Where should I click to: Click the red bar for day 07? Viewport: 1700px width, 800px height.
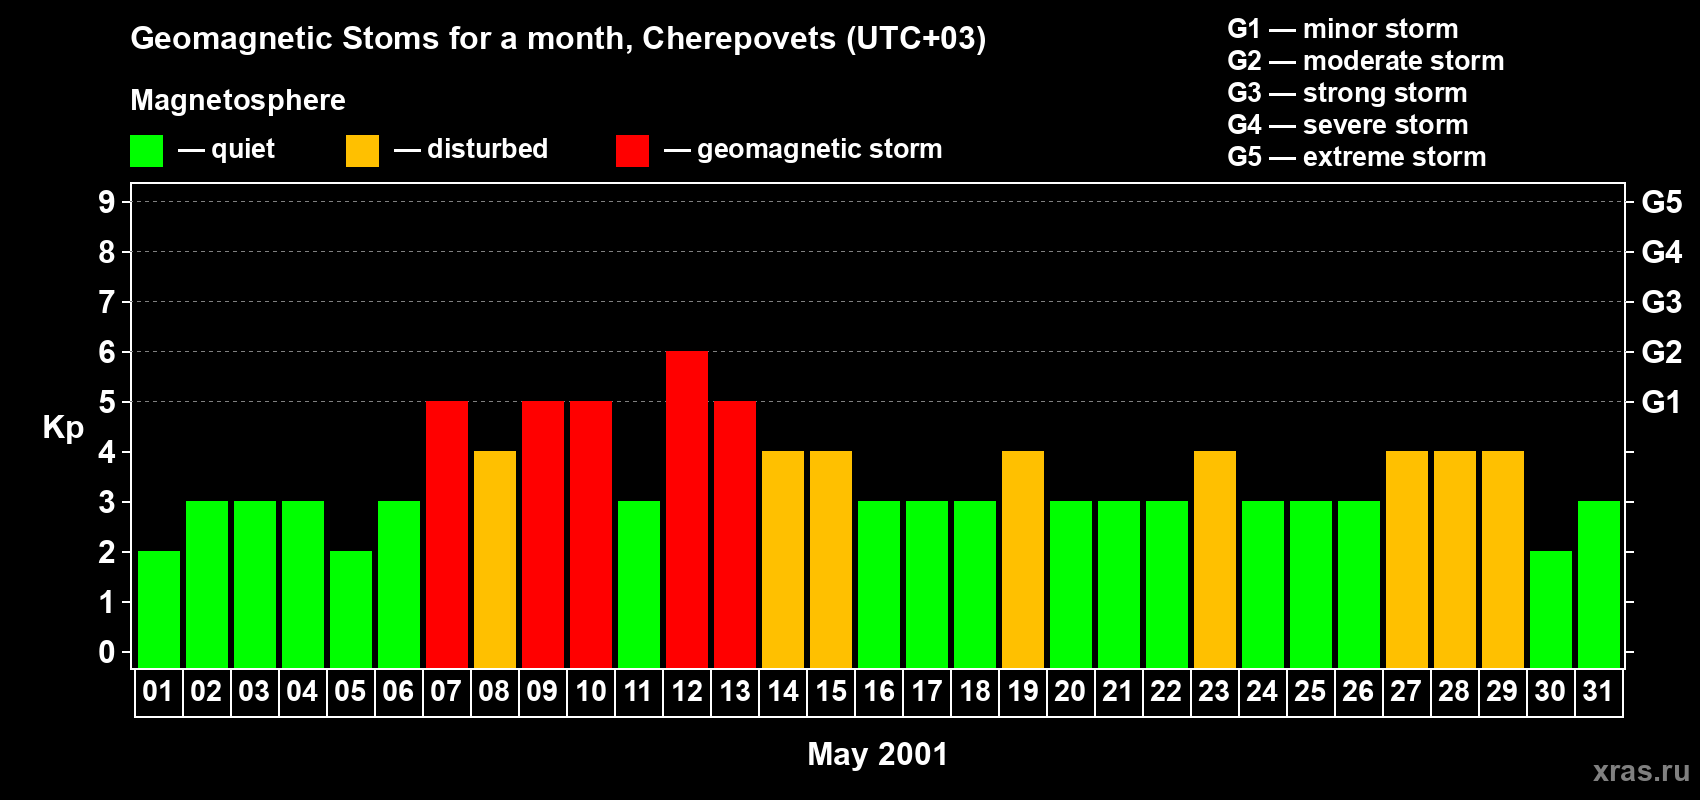pyautogui.click(x=447, y=535)
